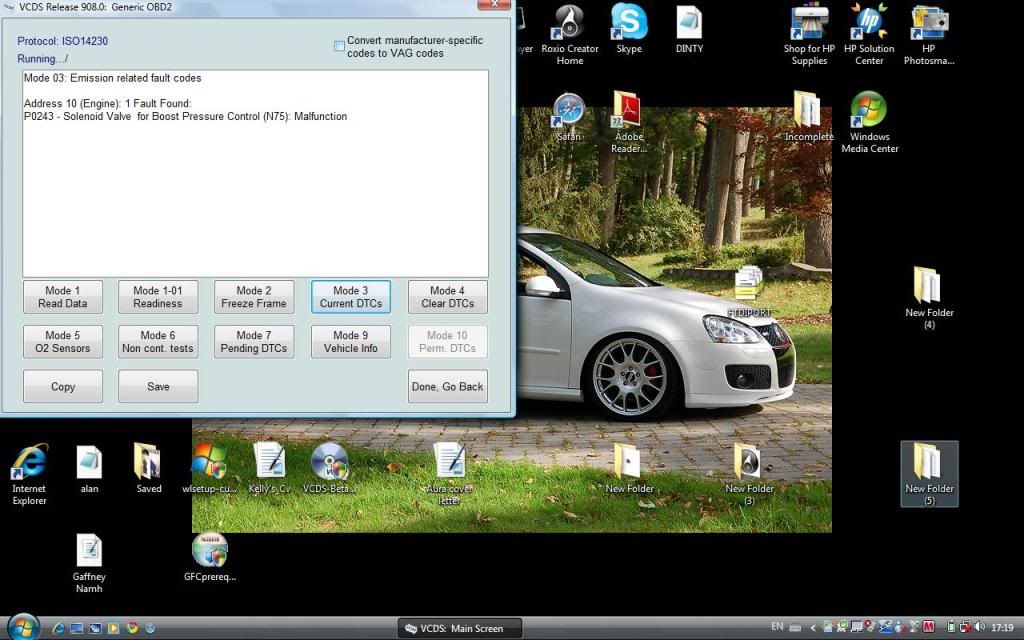The width and height of the screenshot is (1024, 640).
Task: Select the New Folder (3) icon
Action: (x=749, y=474)
